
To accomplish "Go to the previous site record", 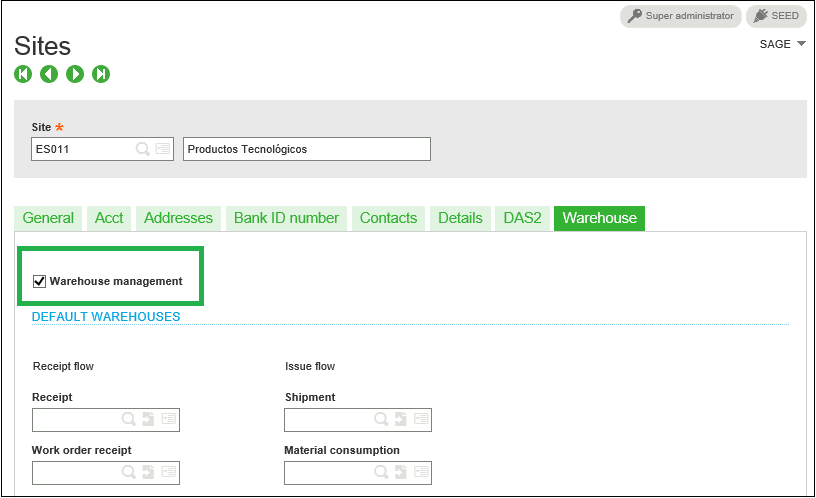I will tap(49, 74).
